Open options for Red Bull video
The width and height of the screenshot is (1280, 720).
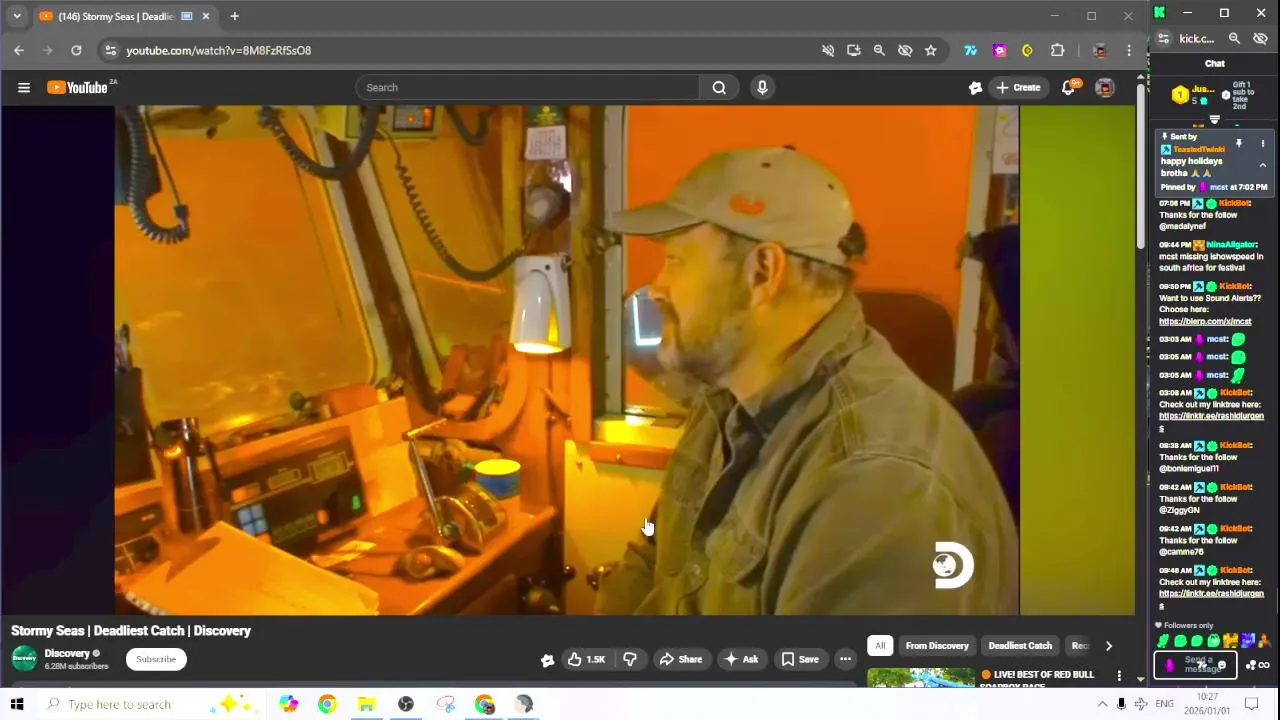(1119, 676)
